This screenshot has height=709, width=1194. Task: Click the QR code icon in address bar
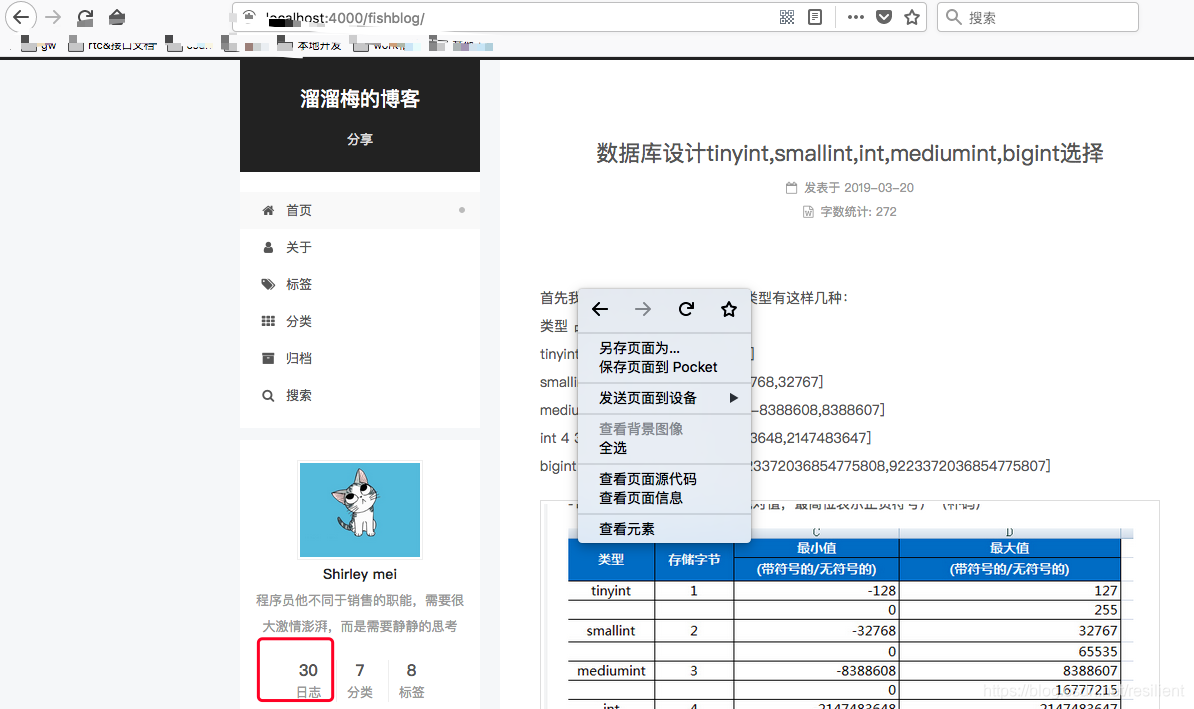(x=787, y=17)
